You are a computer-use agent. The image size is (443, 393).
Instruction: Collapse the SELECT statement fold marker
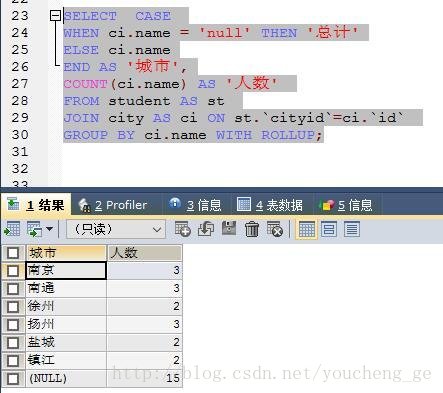pos(55,15)
